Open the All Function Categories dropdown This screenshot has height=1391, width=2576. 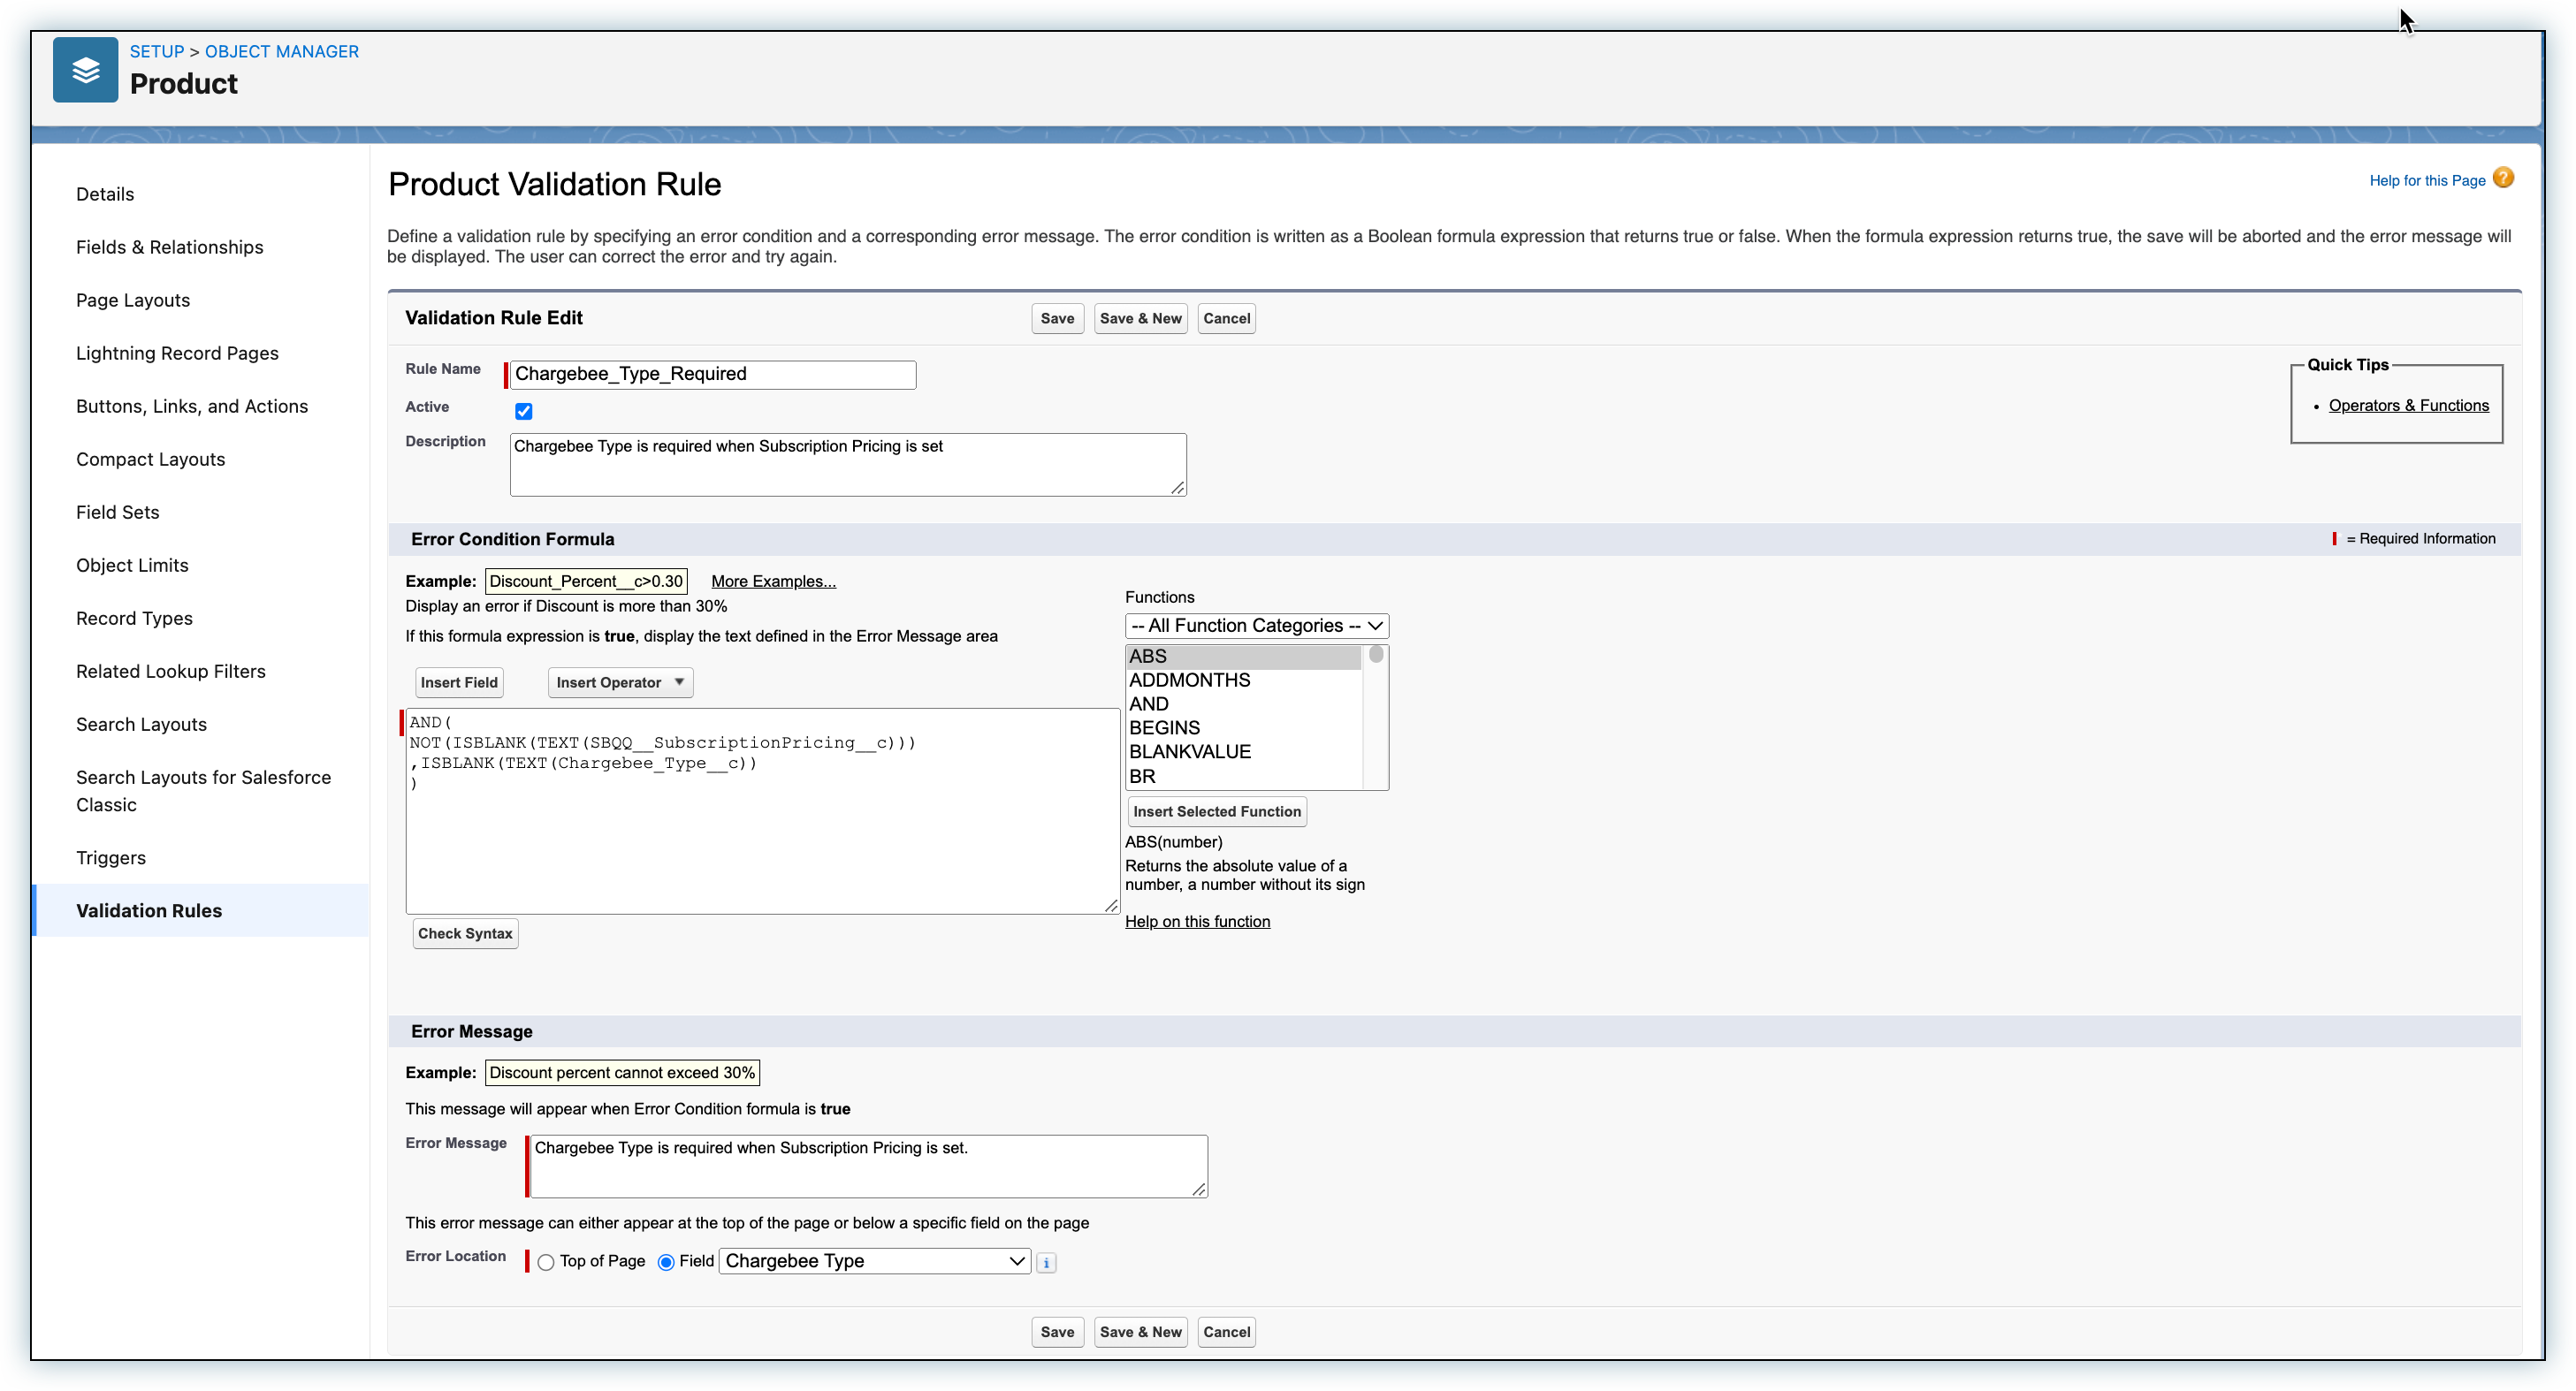pos(1256,626)
